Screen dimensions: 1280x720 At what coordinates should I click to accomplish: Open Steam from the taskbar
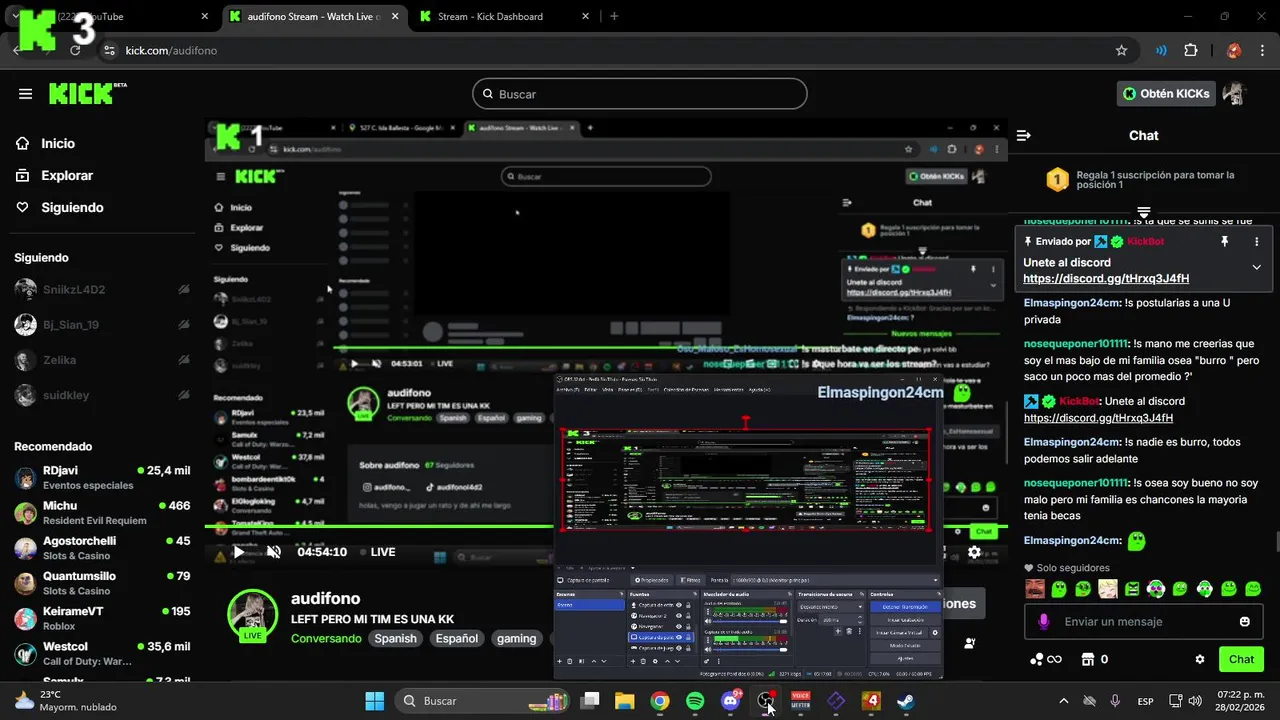point(905,701)
